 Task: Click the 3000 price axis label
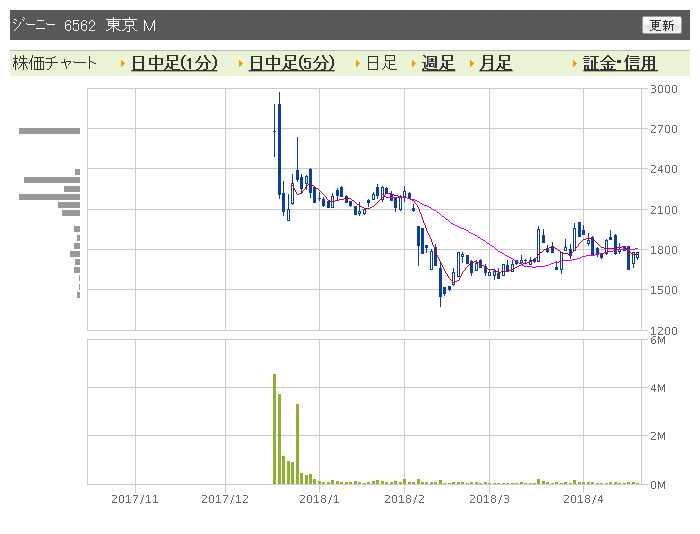point(663,89)
